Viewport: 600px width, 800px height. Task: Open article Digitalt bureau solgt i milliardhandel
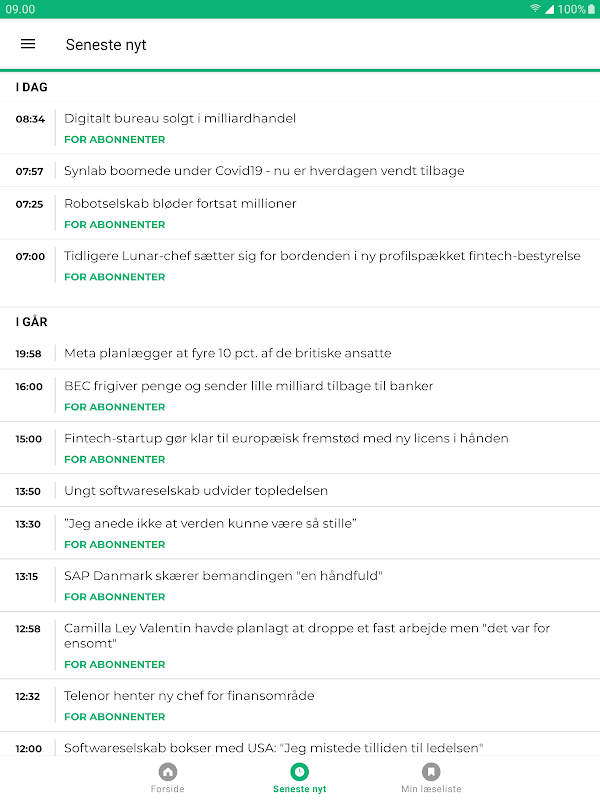[300, 128]
